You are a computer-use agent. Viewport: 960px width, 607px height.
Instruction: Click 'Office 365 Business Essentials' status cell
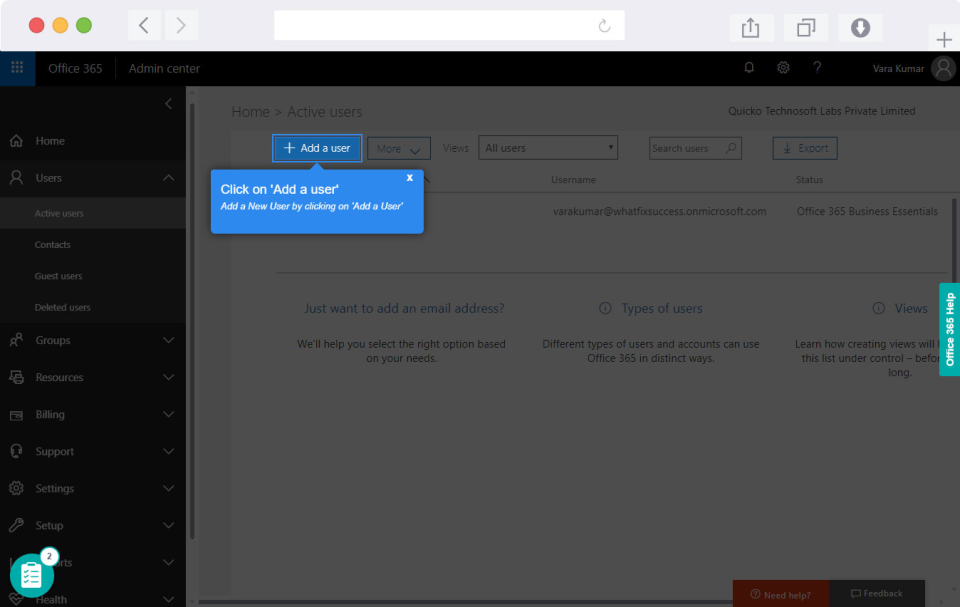click(867, 211)
